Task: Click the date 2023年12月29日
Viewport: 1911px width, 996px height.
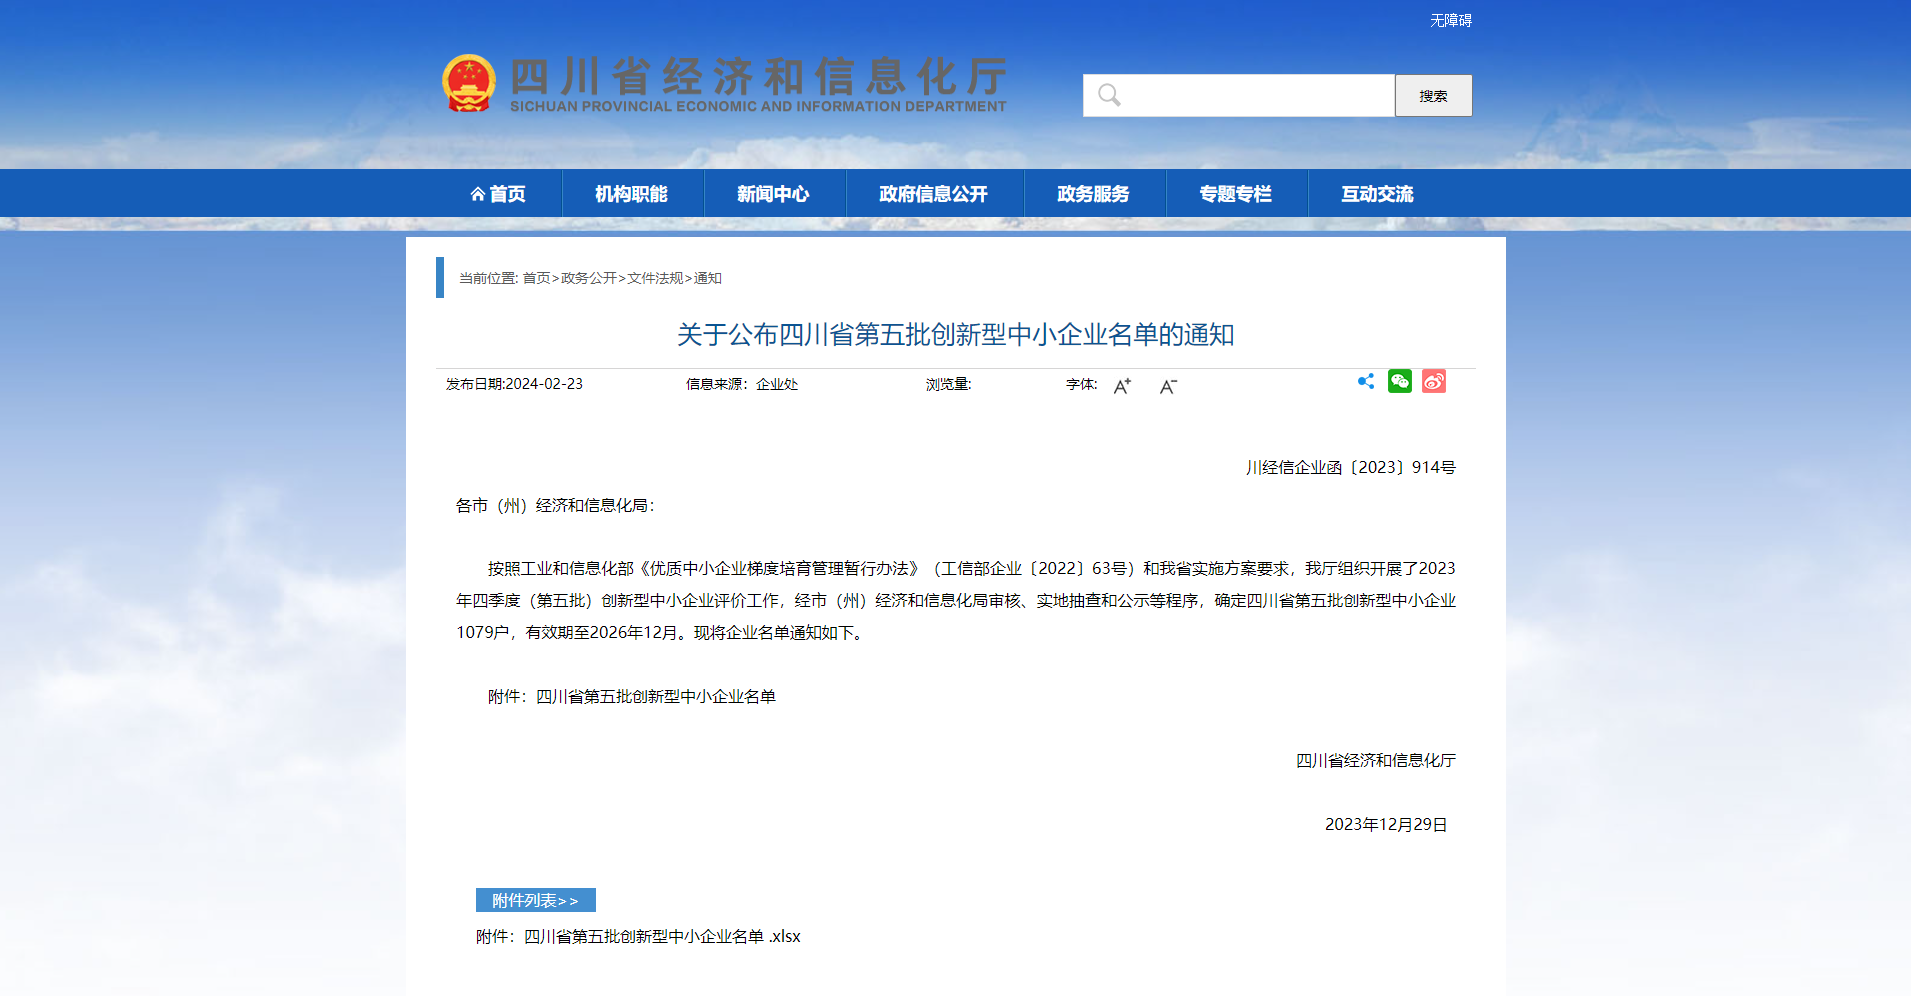Action: point(1387,825)
